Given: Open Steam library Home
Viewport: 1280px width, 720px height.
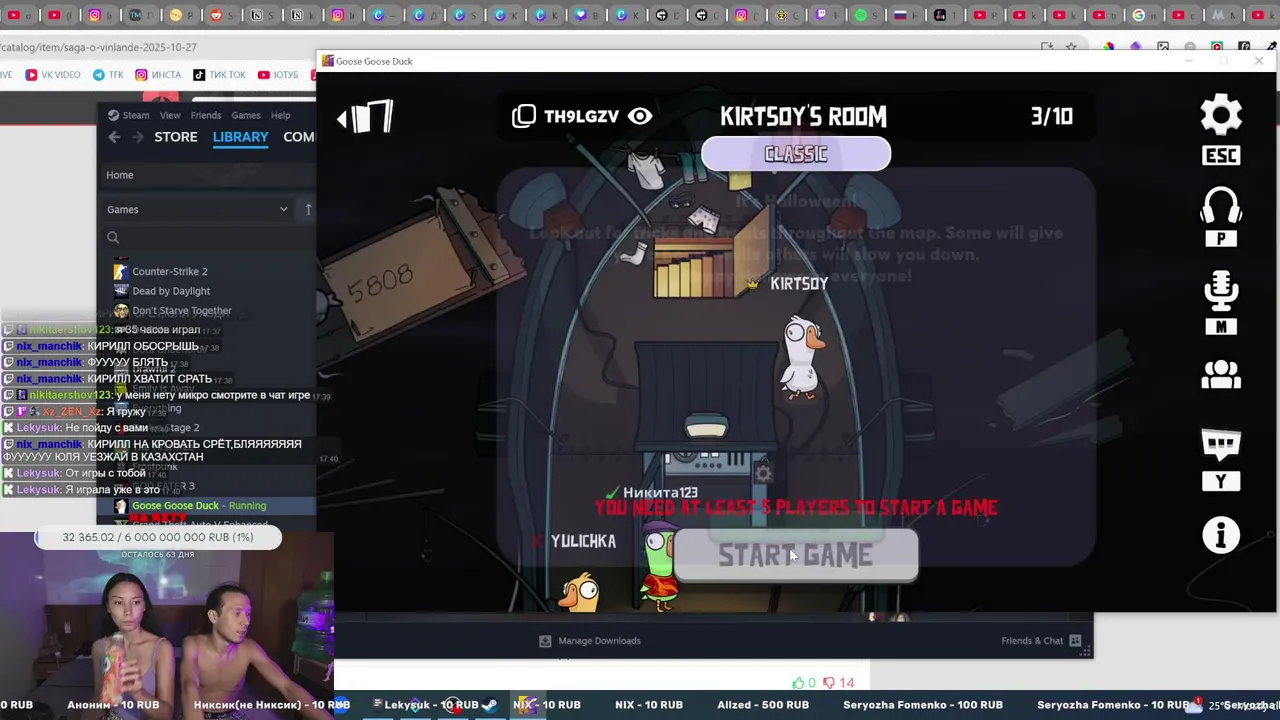Looking at the screenshot, I should (x=120, y=175).
